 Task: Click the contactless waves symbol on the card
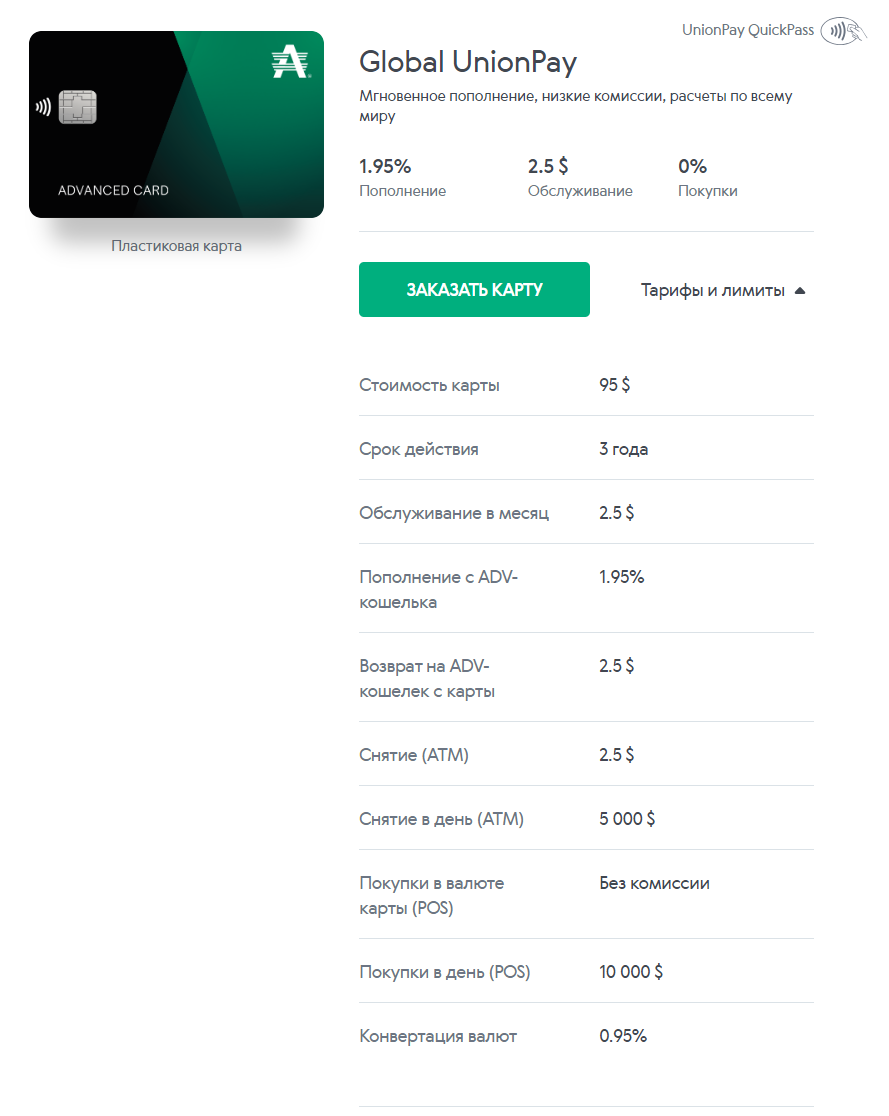[43, 107]
